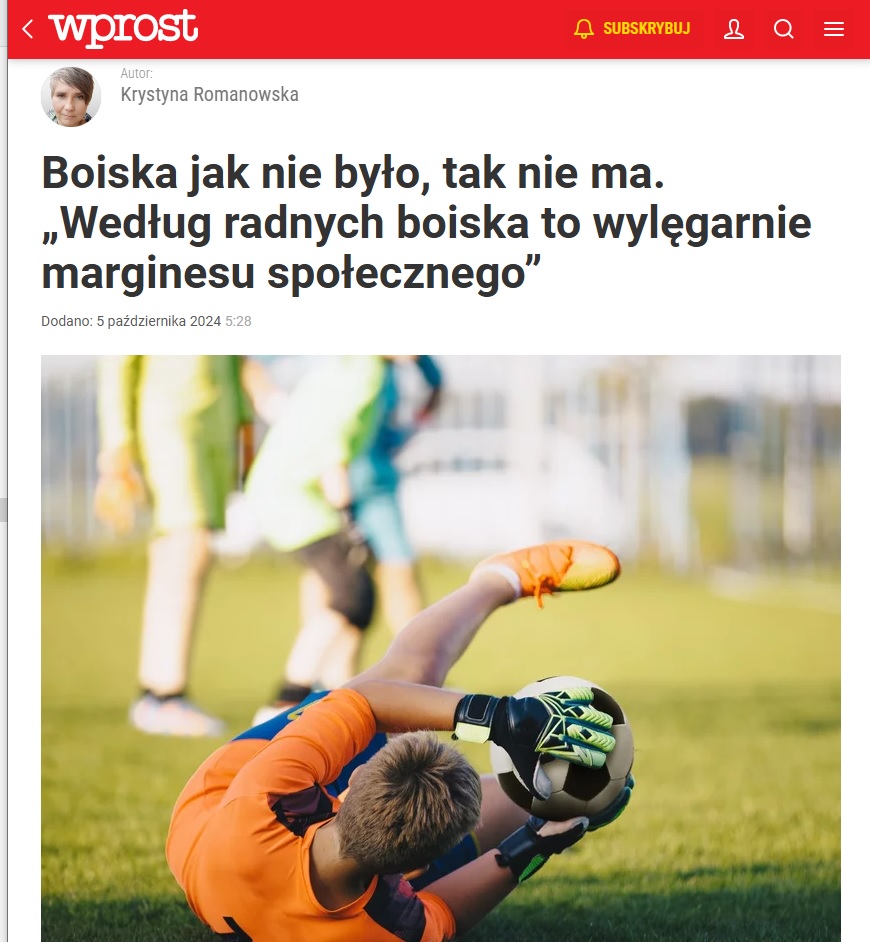Click the Autor label above the name
Image resolution: width=870 pixels, height=942 pixels.
click(x=136, y=73)
